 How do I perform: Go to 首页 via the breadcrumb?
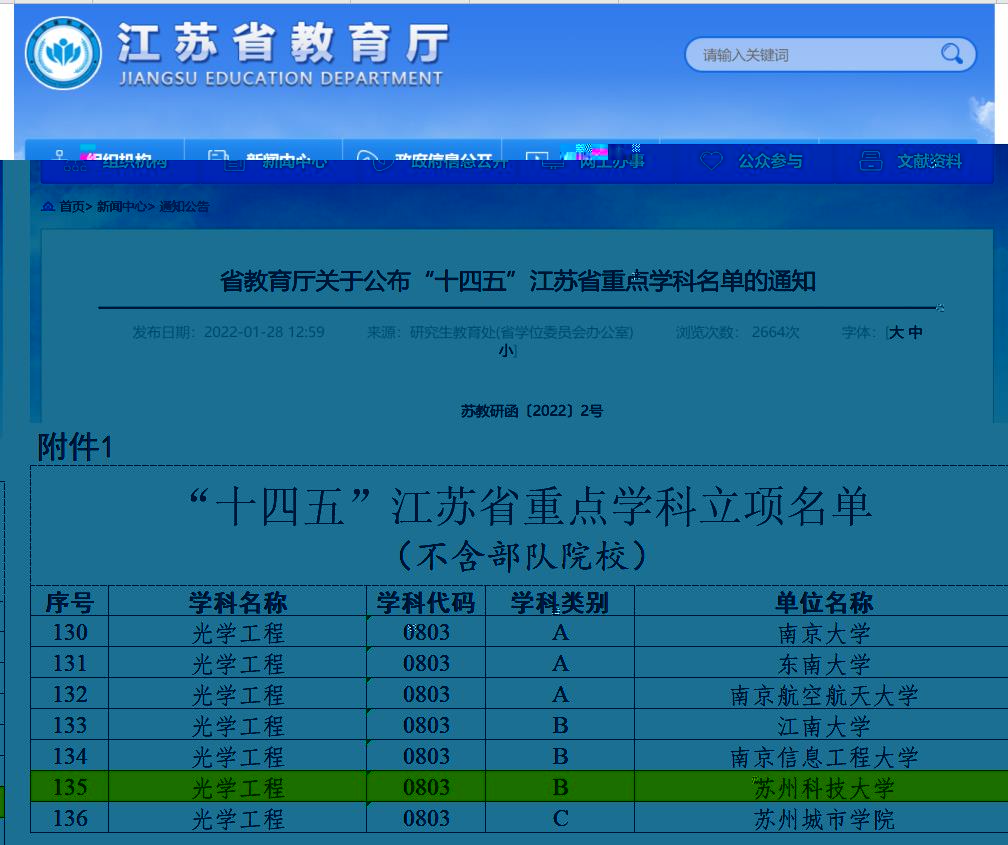tap(71, 206)
